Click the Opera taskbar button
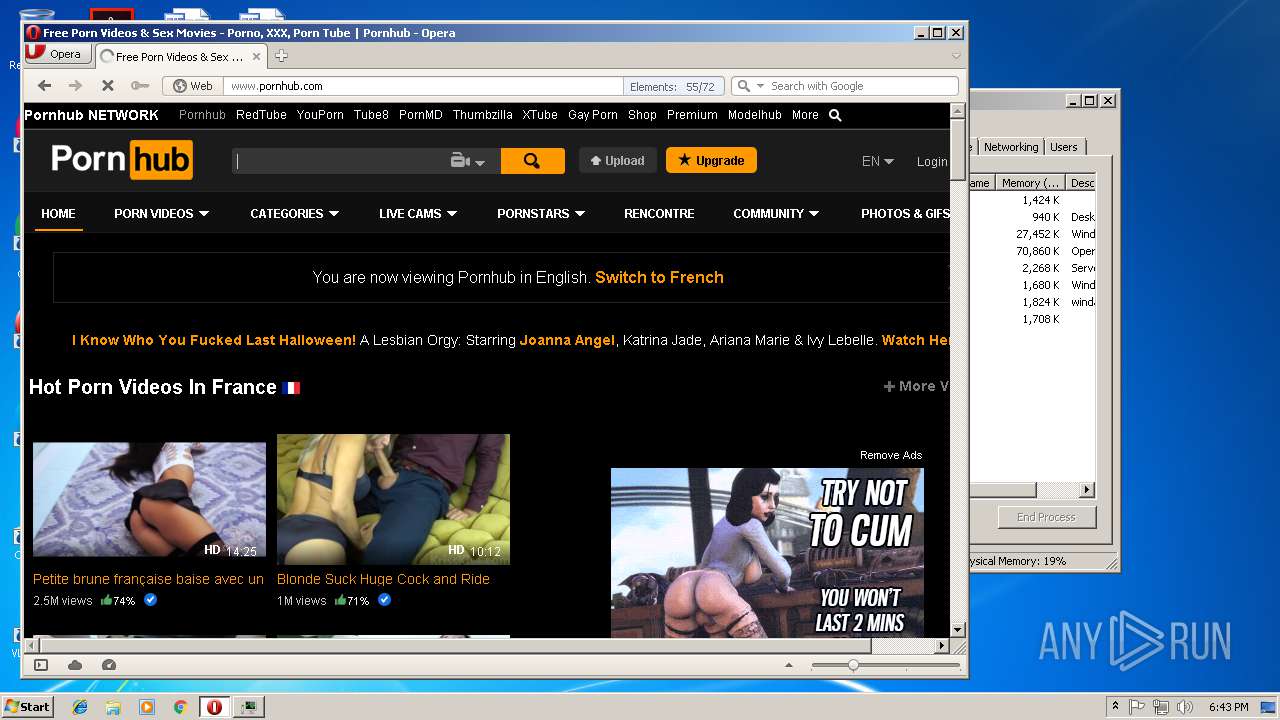The image size is (1280, 720). [x=214, y=707]
